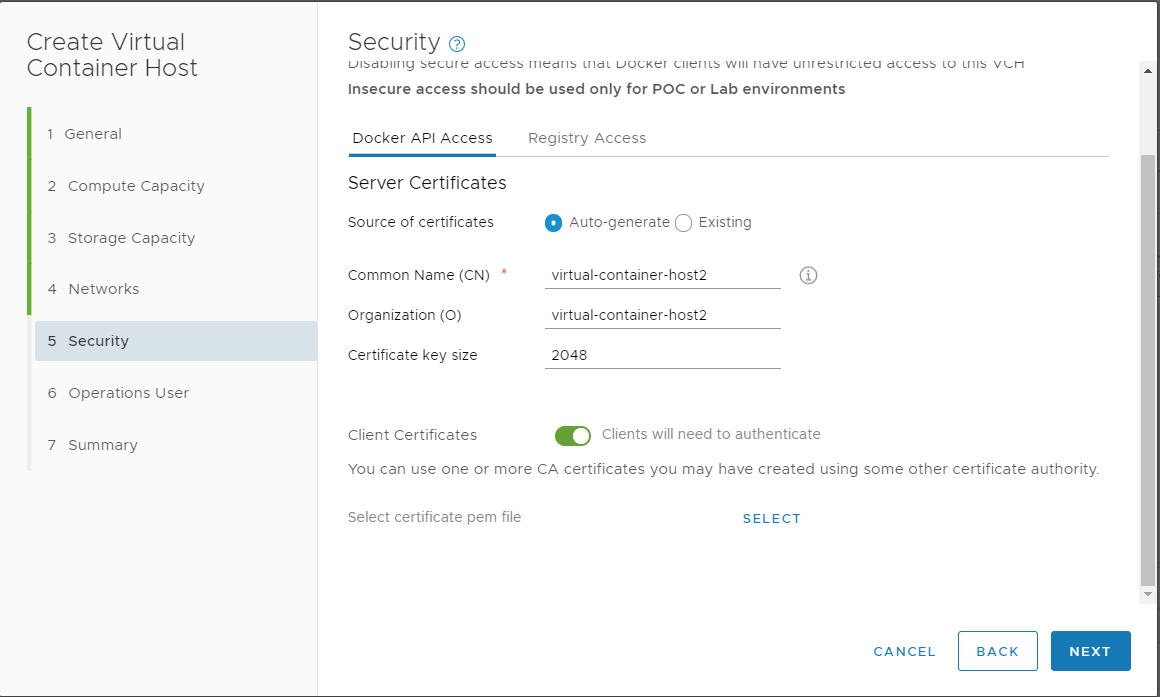Viewport: 1160px width, 697px height.
Task: Open Storage Capacity step
Action: 132,238
